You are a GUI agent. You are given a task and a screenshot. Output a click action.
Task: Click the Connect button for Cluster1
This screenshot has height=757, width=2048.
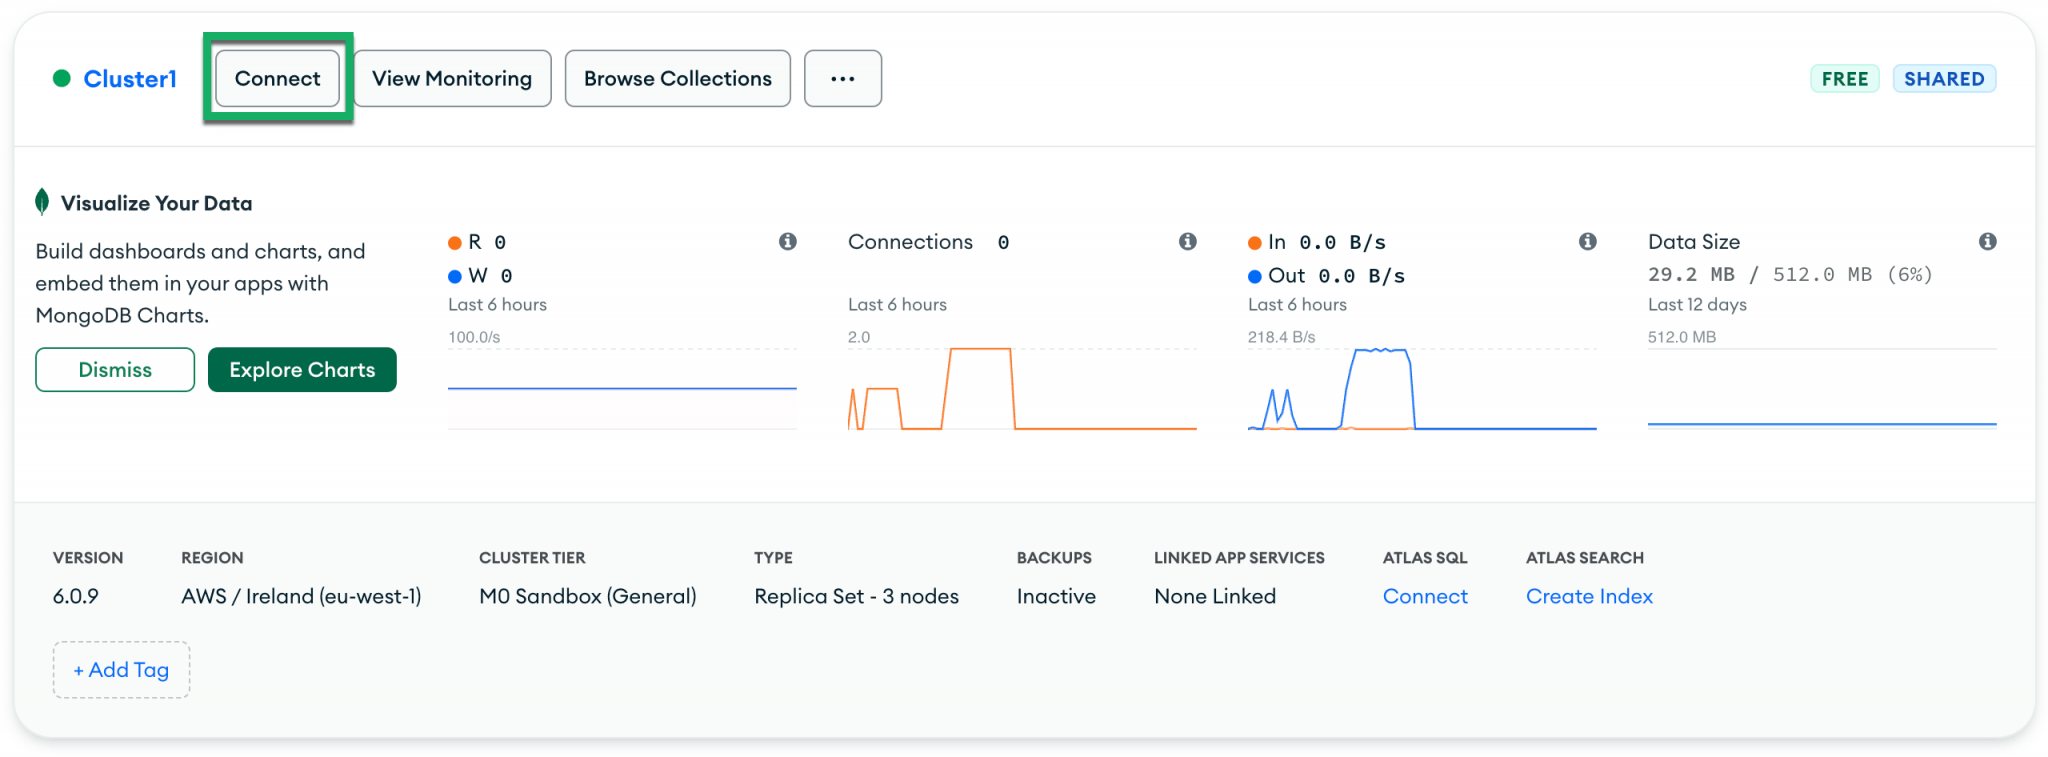click(278, 78)
